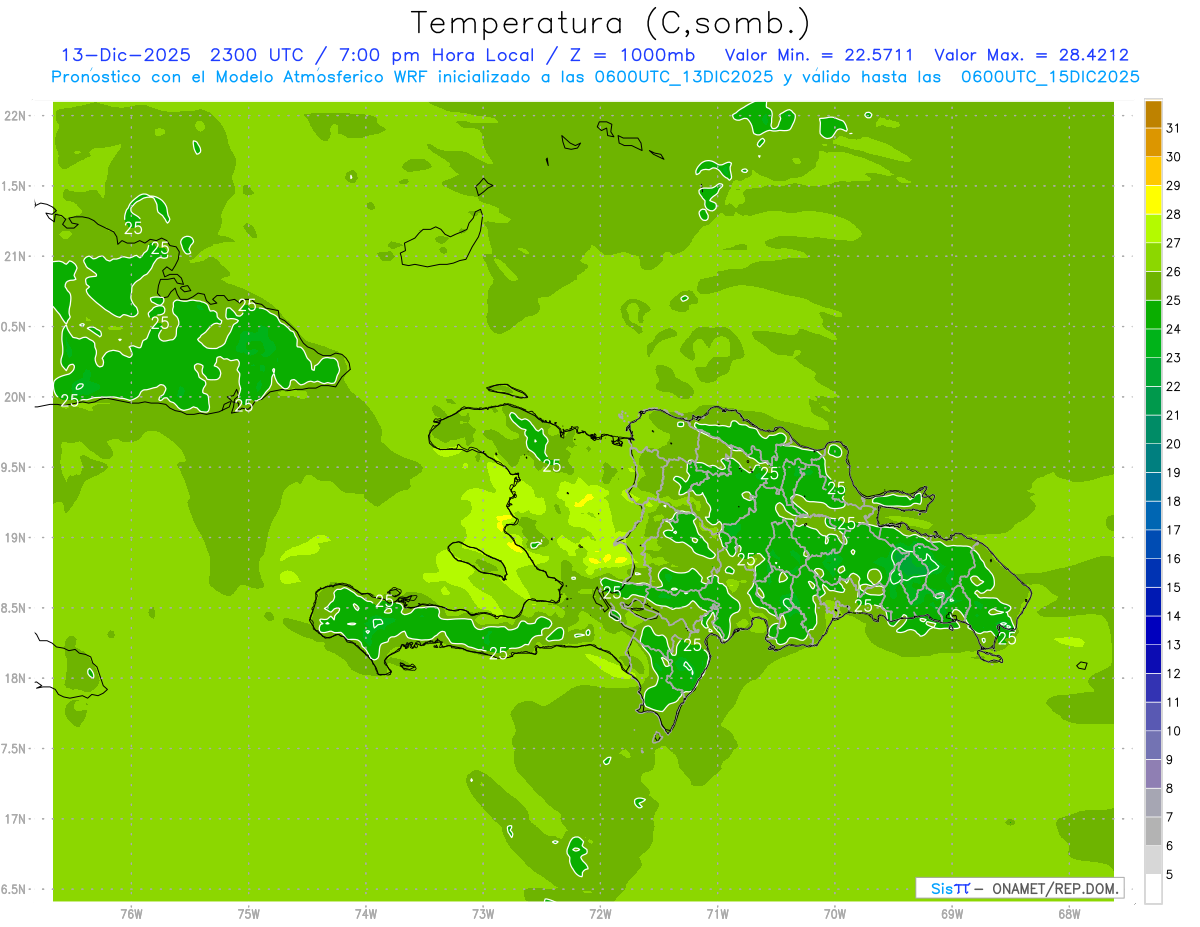Select the date text "13-Dic-2025"
Image resolution: width=1200 pixels, height=927 pixels.
click(x=125, y=55)
